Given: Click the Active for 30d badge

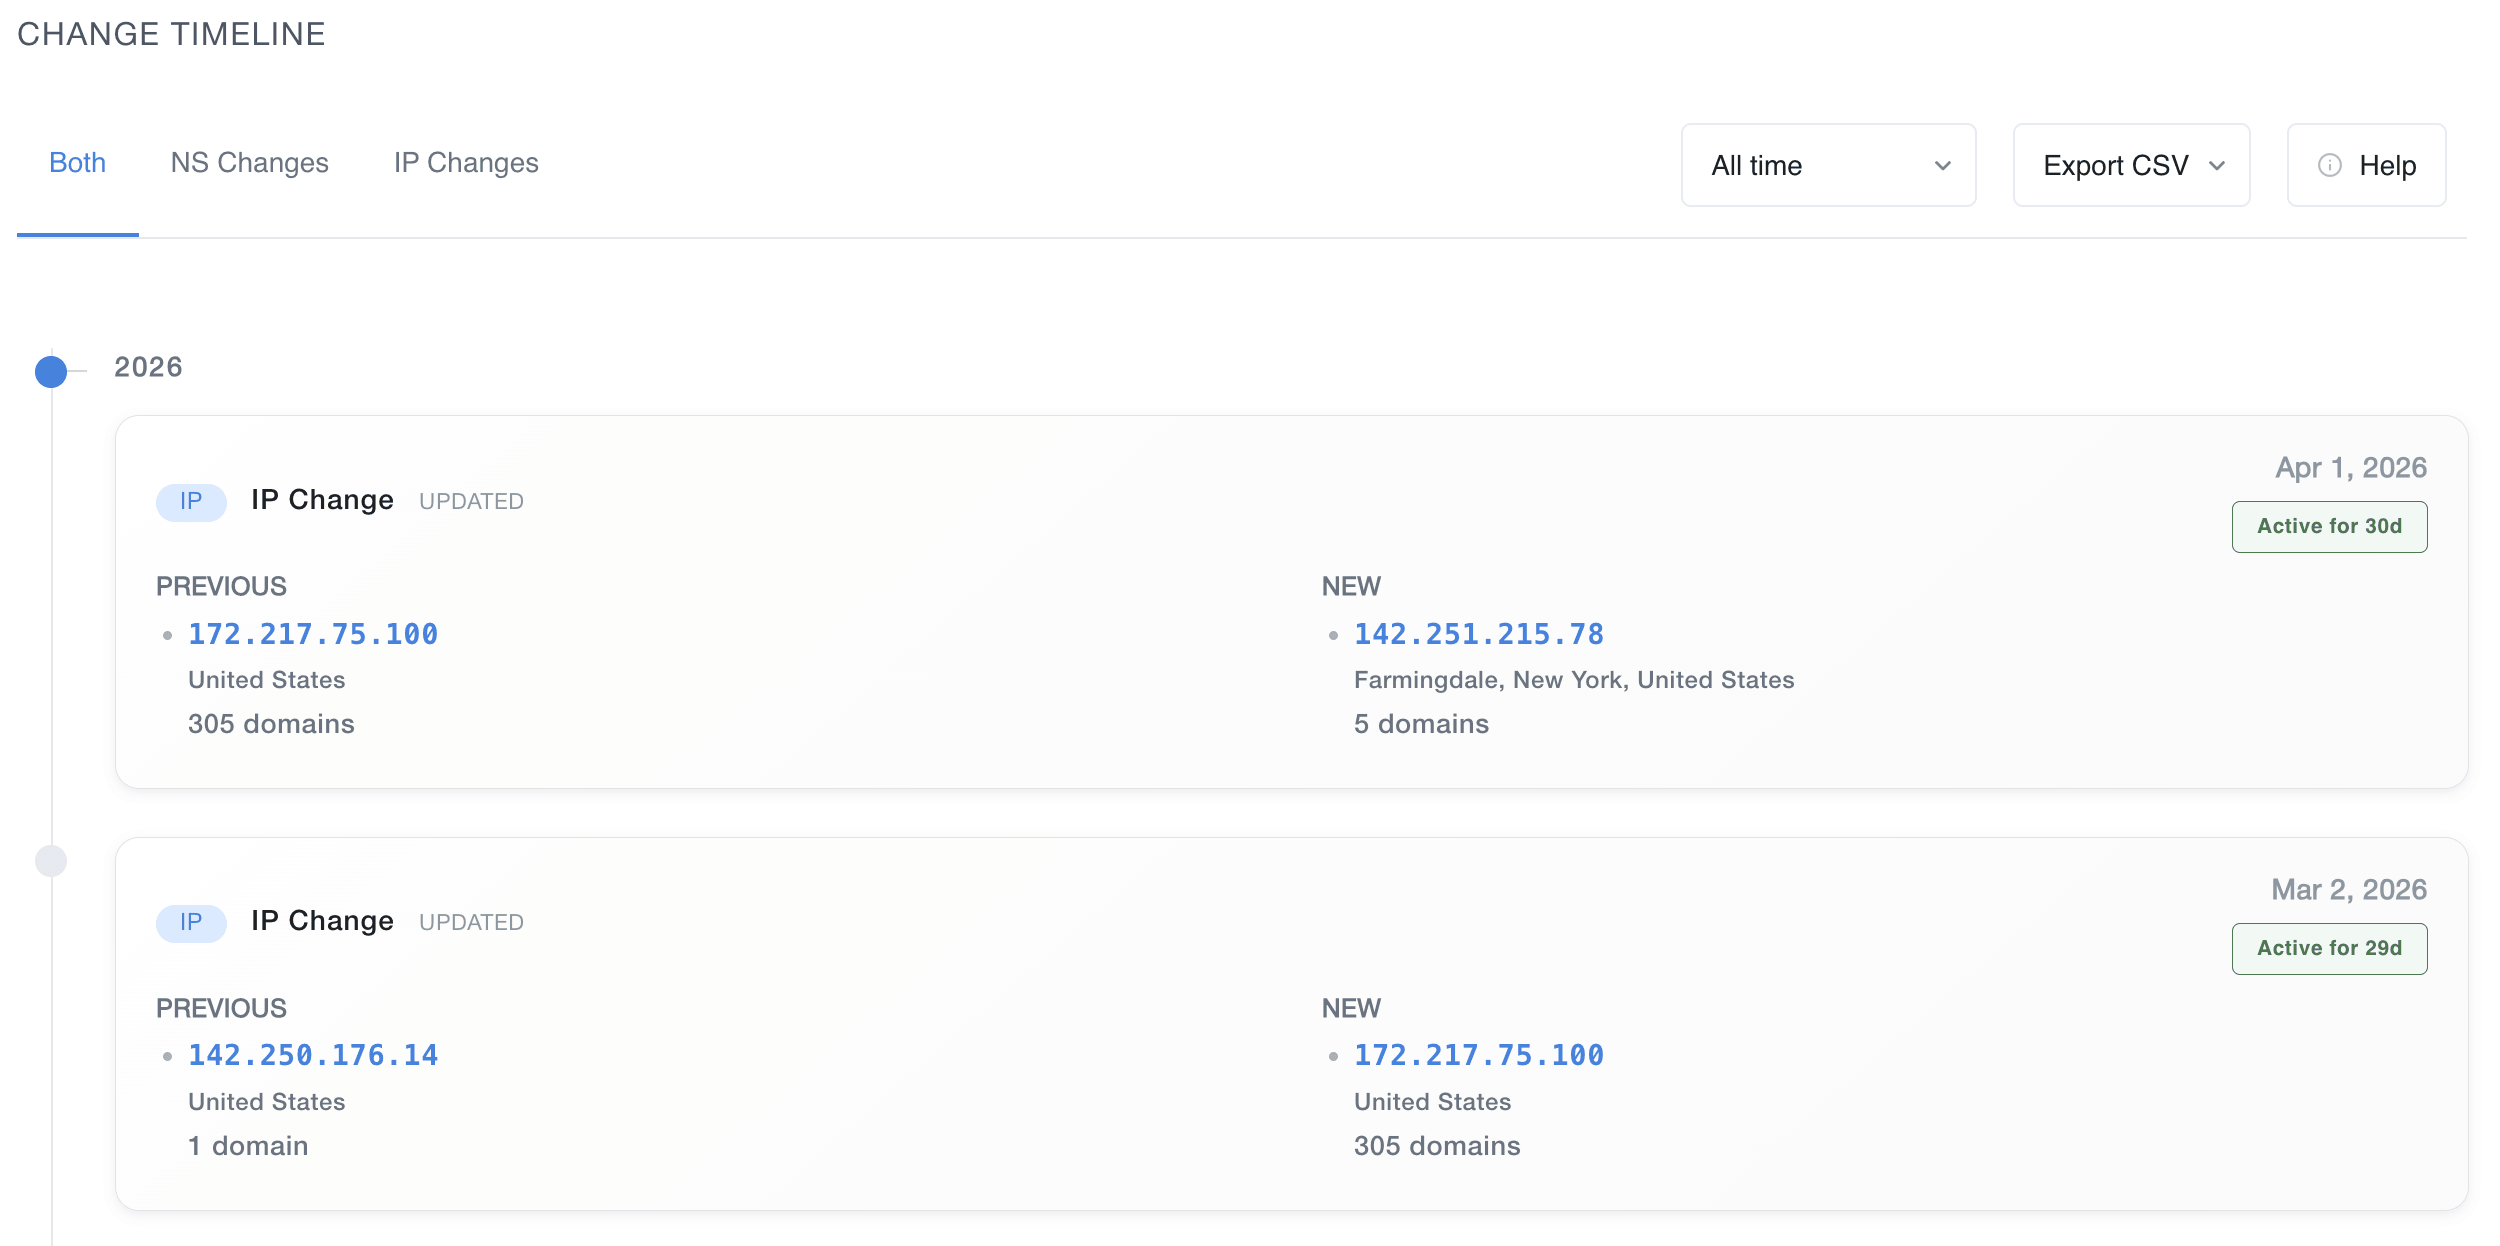Looking at the screenshot, I should 2329,526.
